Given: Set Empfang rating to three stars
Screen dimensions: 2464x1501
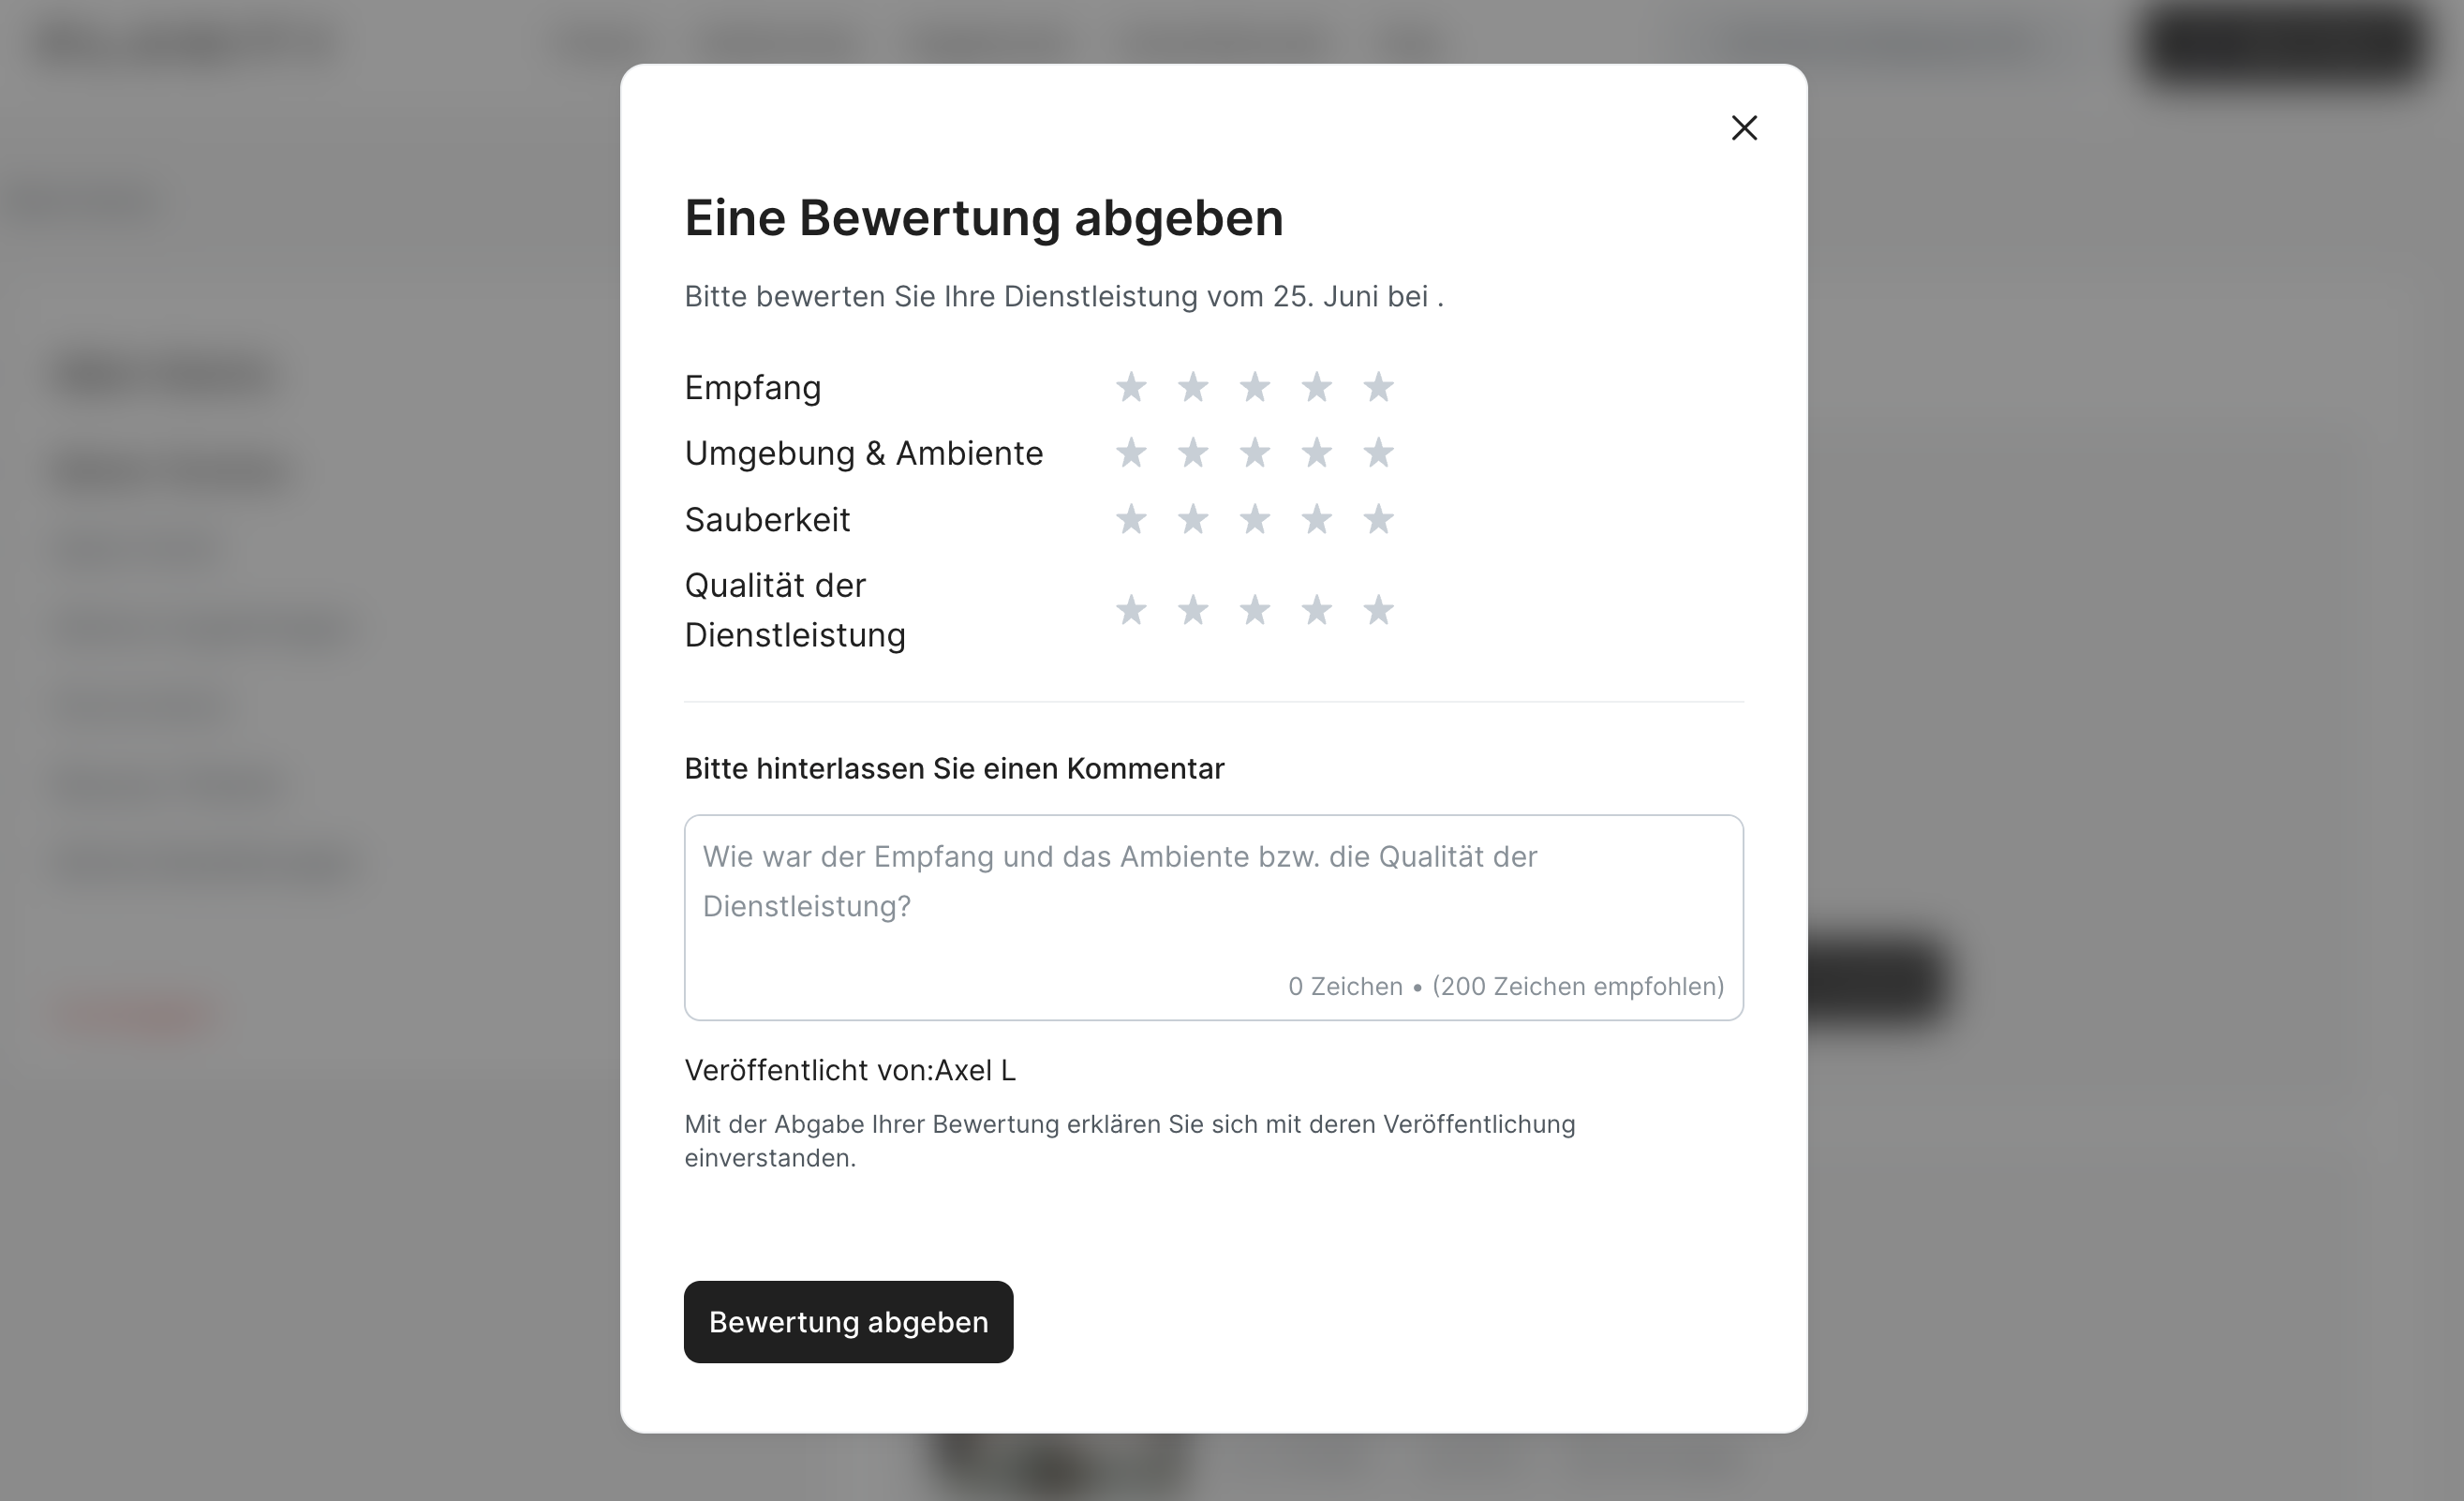Looking at the screenshot, I should click(x=1255, y=387).
